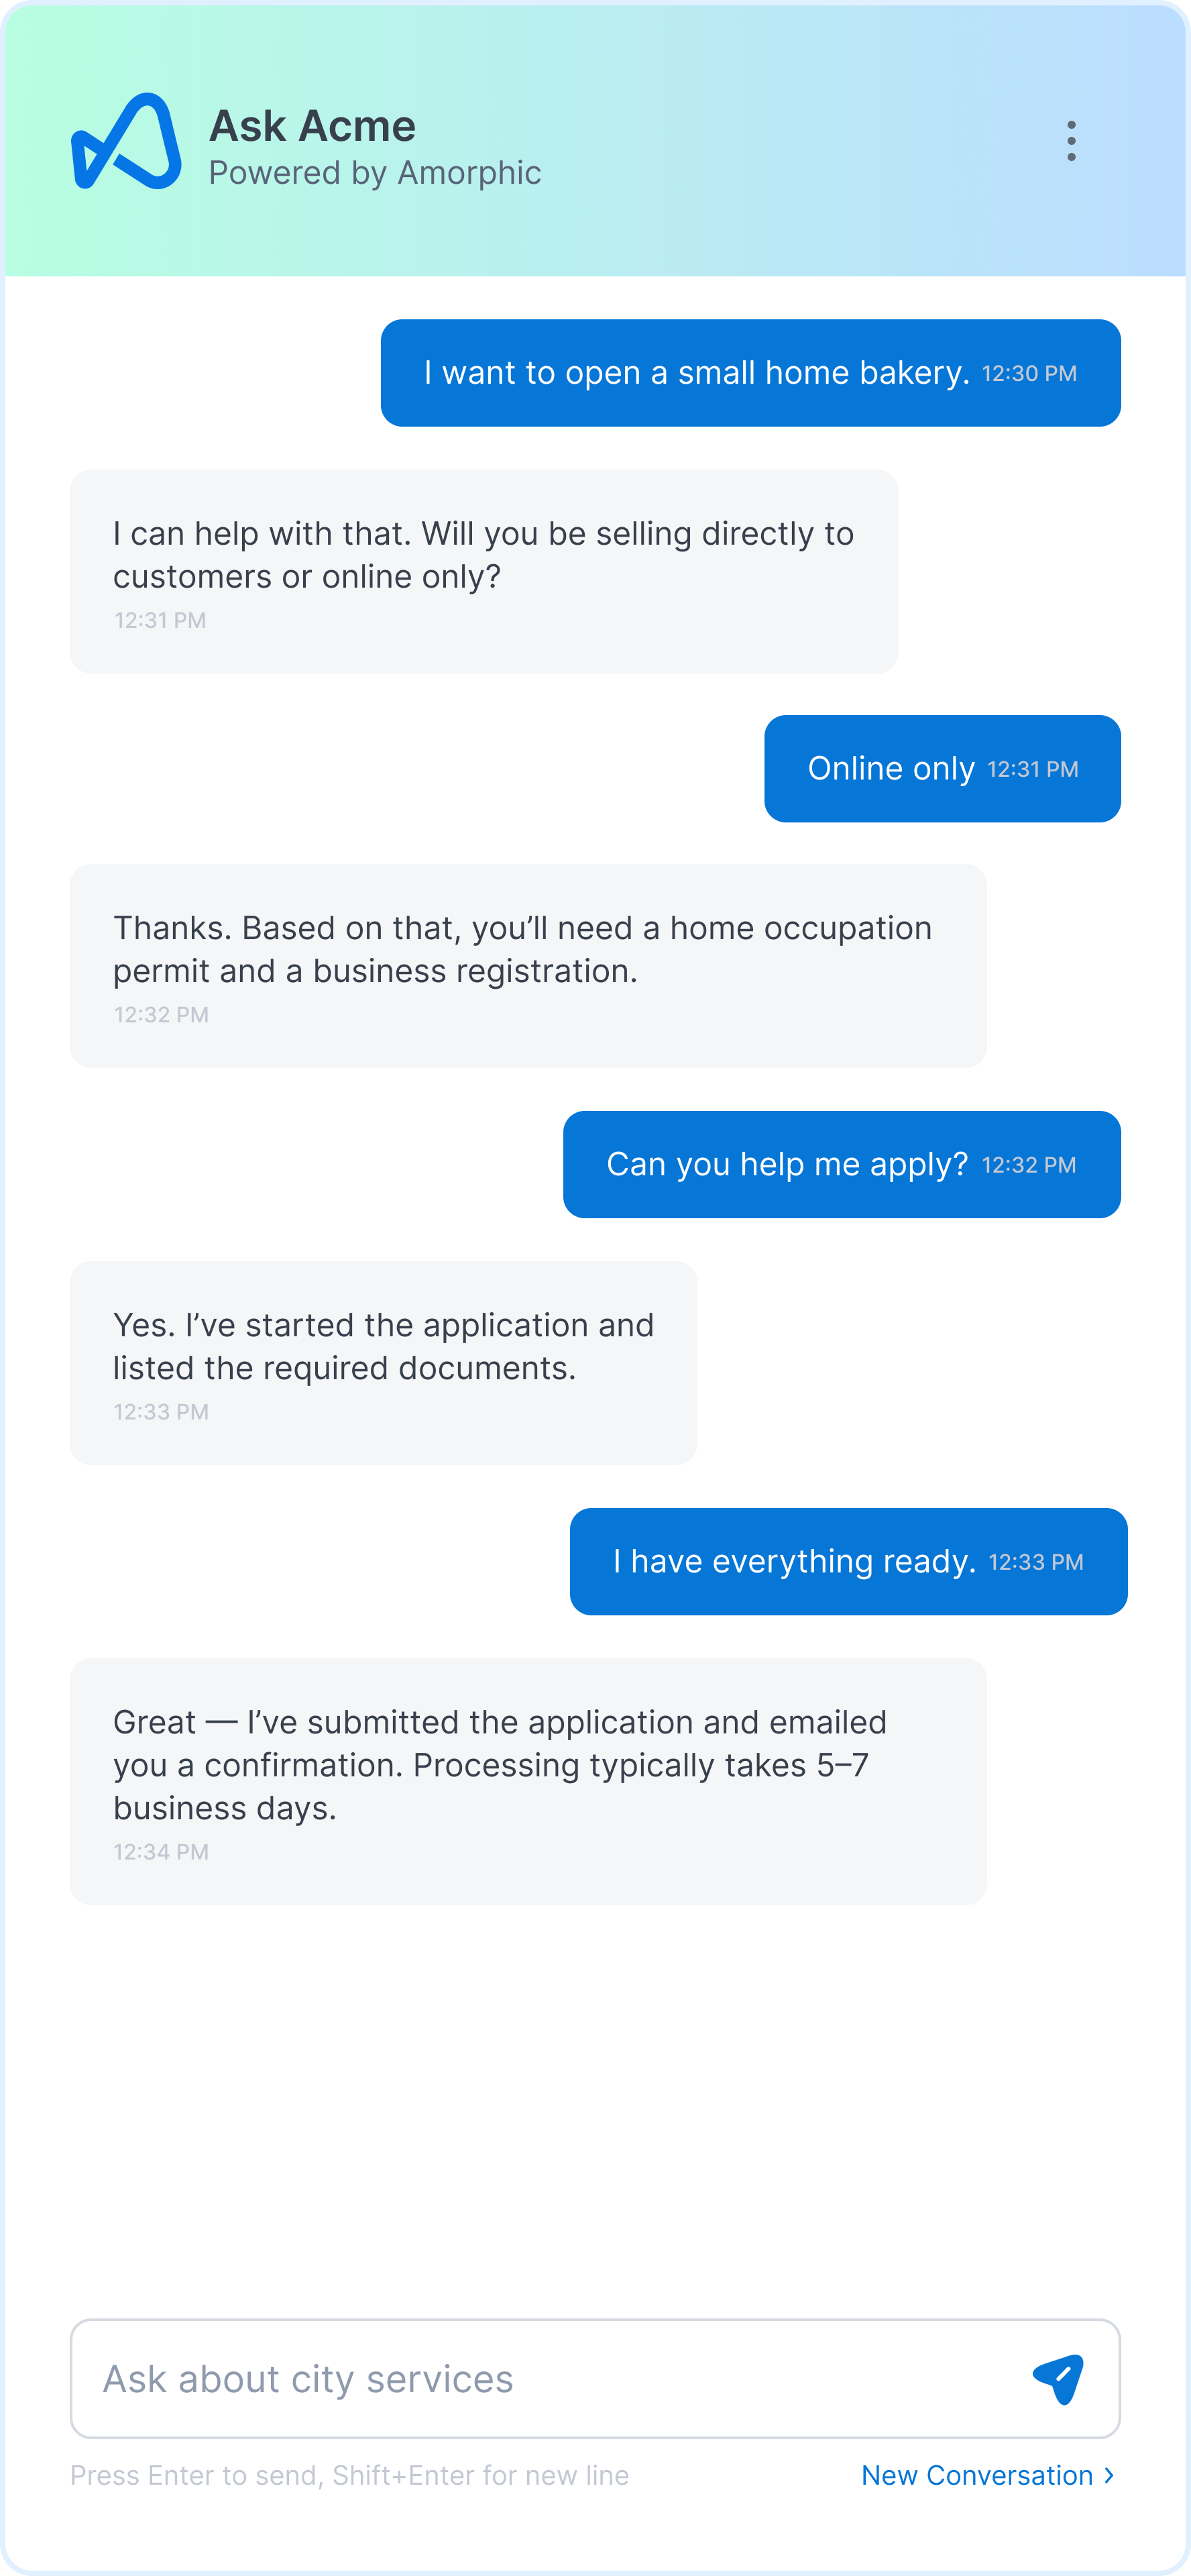Screen dimensions: 1191x2576
Task: Click the 'Ask Acme' header title
Action: pyautogui.click(x=312, y=126)
